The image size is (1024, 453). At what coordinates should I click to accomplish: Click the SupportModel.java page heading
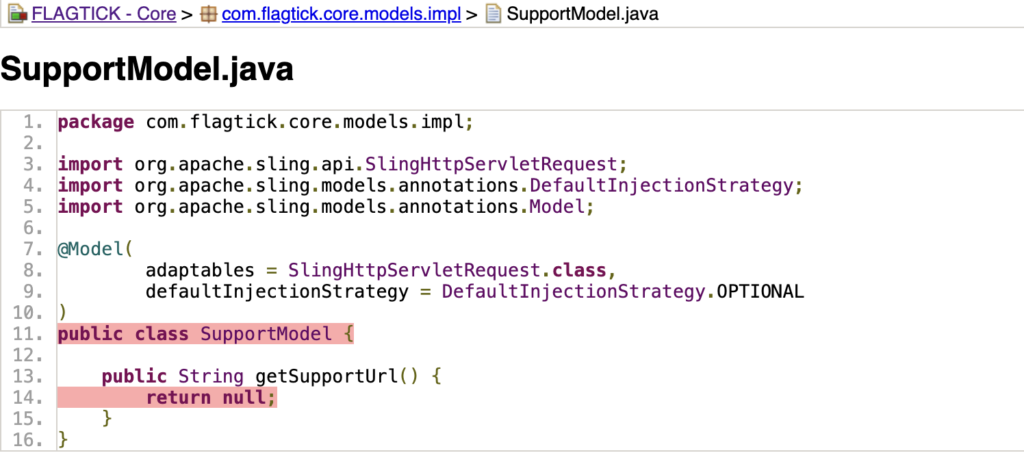147,69
